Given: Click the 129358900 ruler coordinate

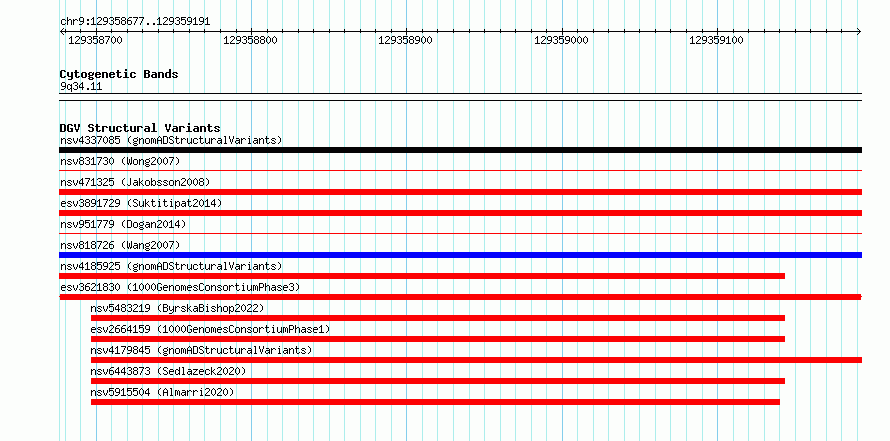Looking at the screenshot, I should (405, 40).
